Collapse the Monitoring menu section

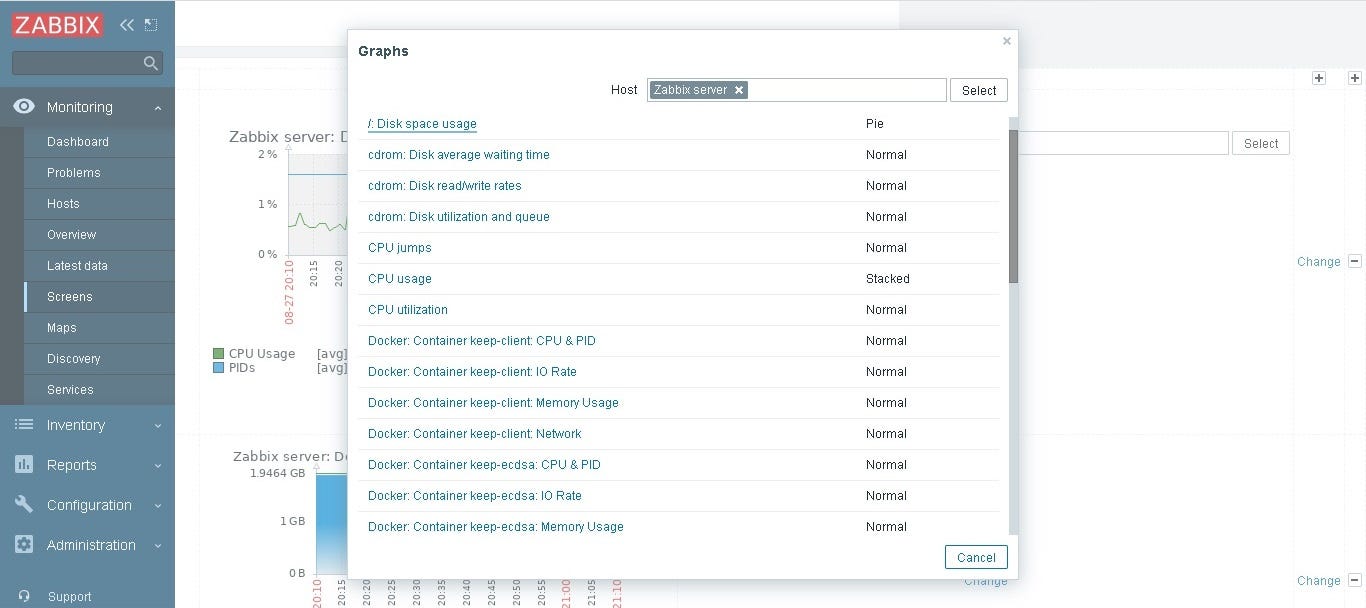[x=158, y=108]
